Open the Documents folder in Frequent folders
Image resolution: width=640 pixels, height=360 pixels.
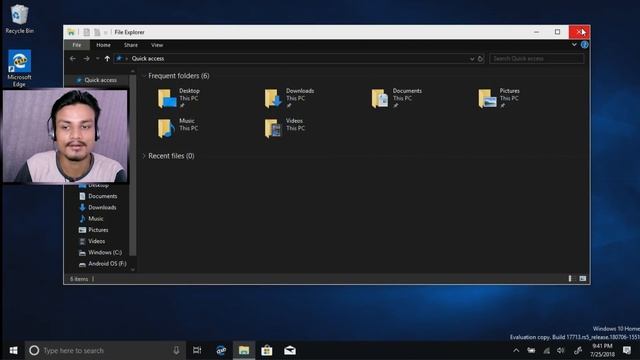(x=396, y=98)
